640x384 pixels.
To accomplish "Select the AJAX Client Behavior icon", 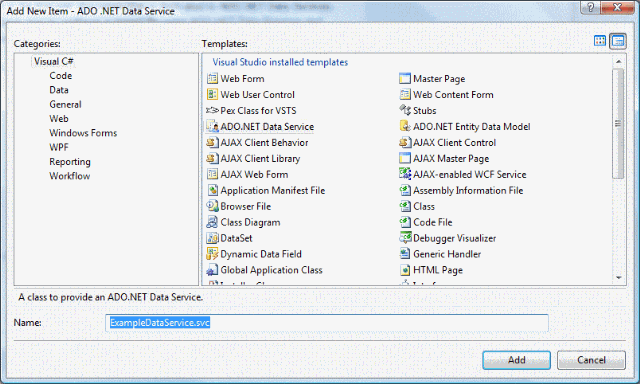I will [212, 142].
